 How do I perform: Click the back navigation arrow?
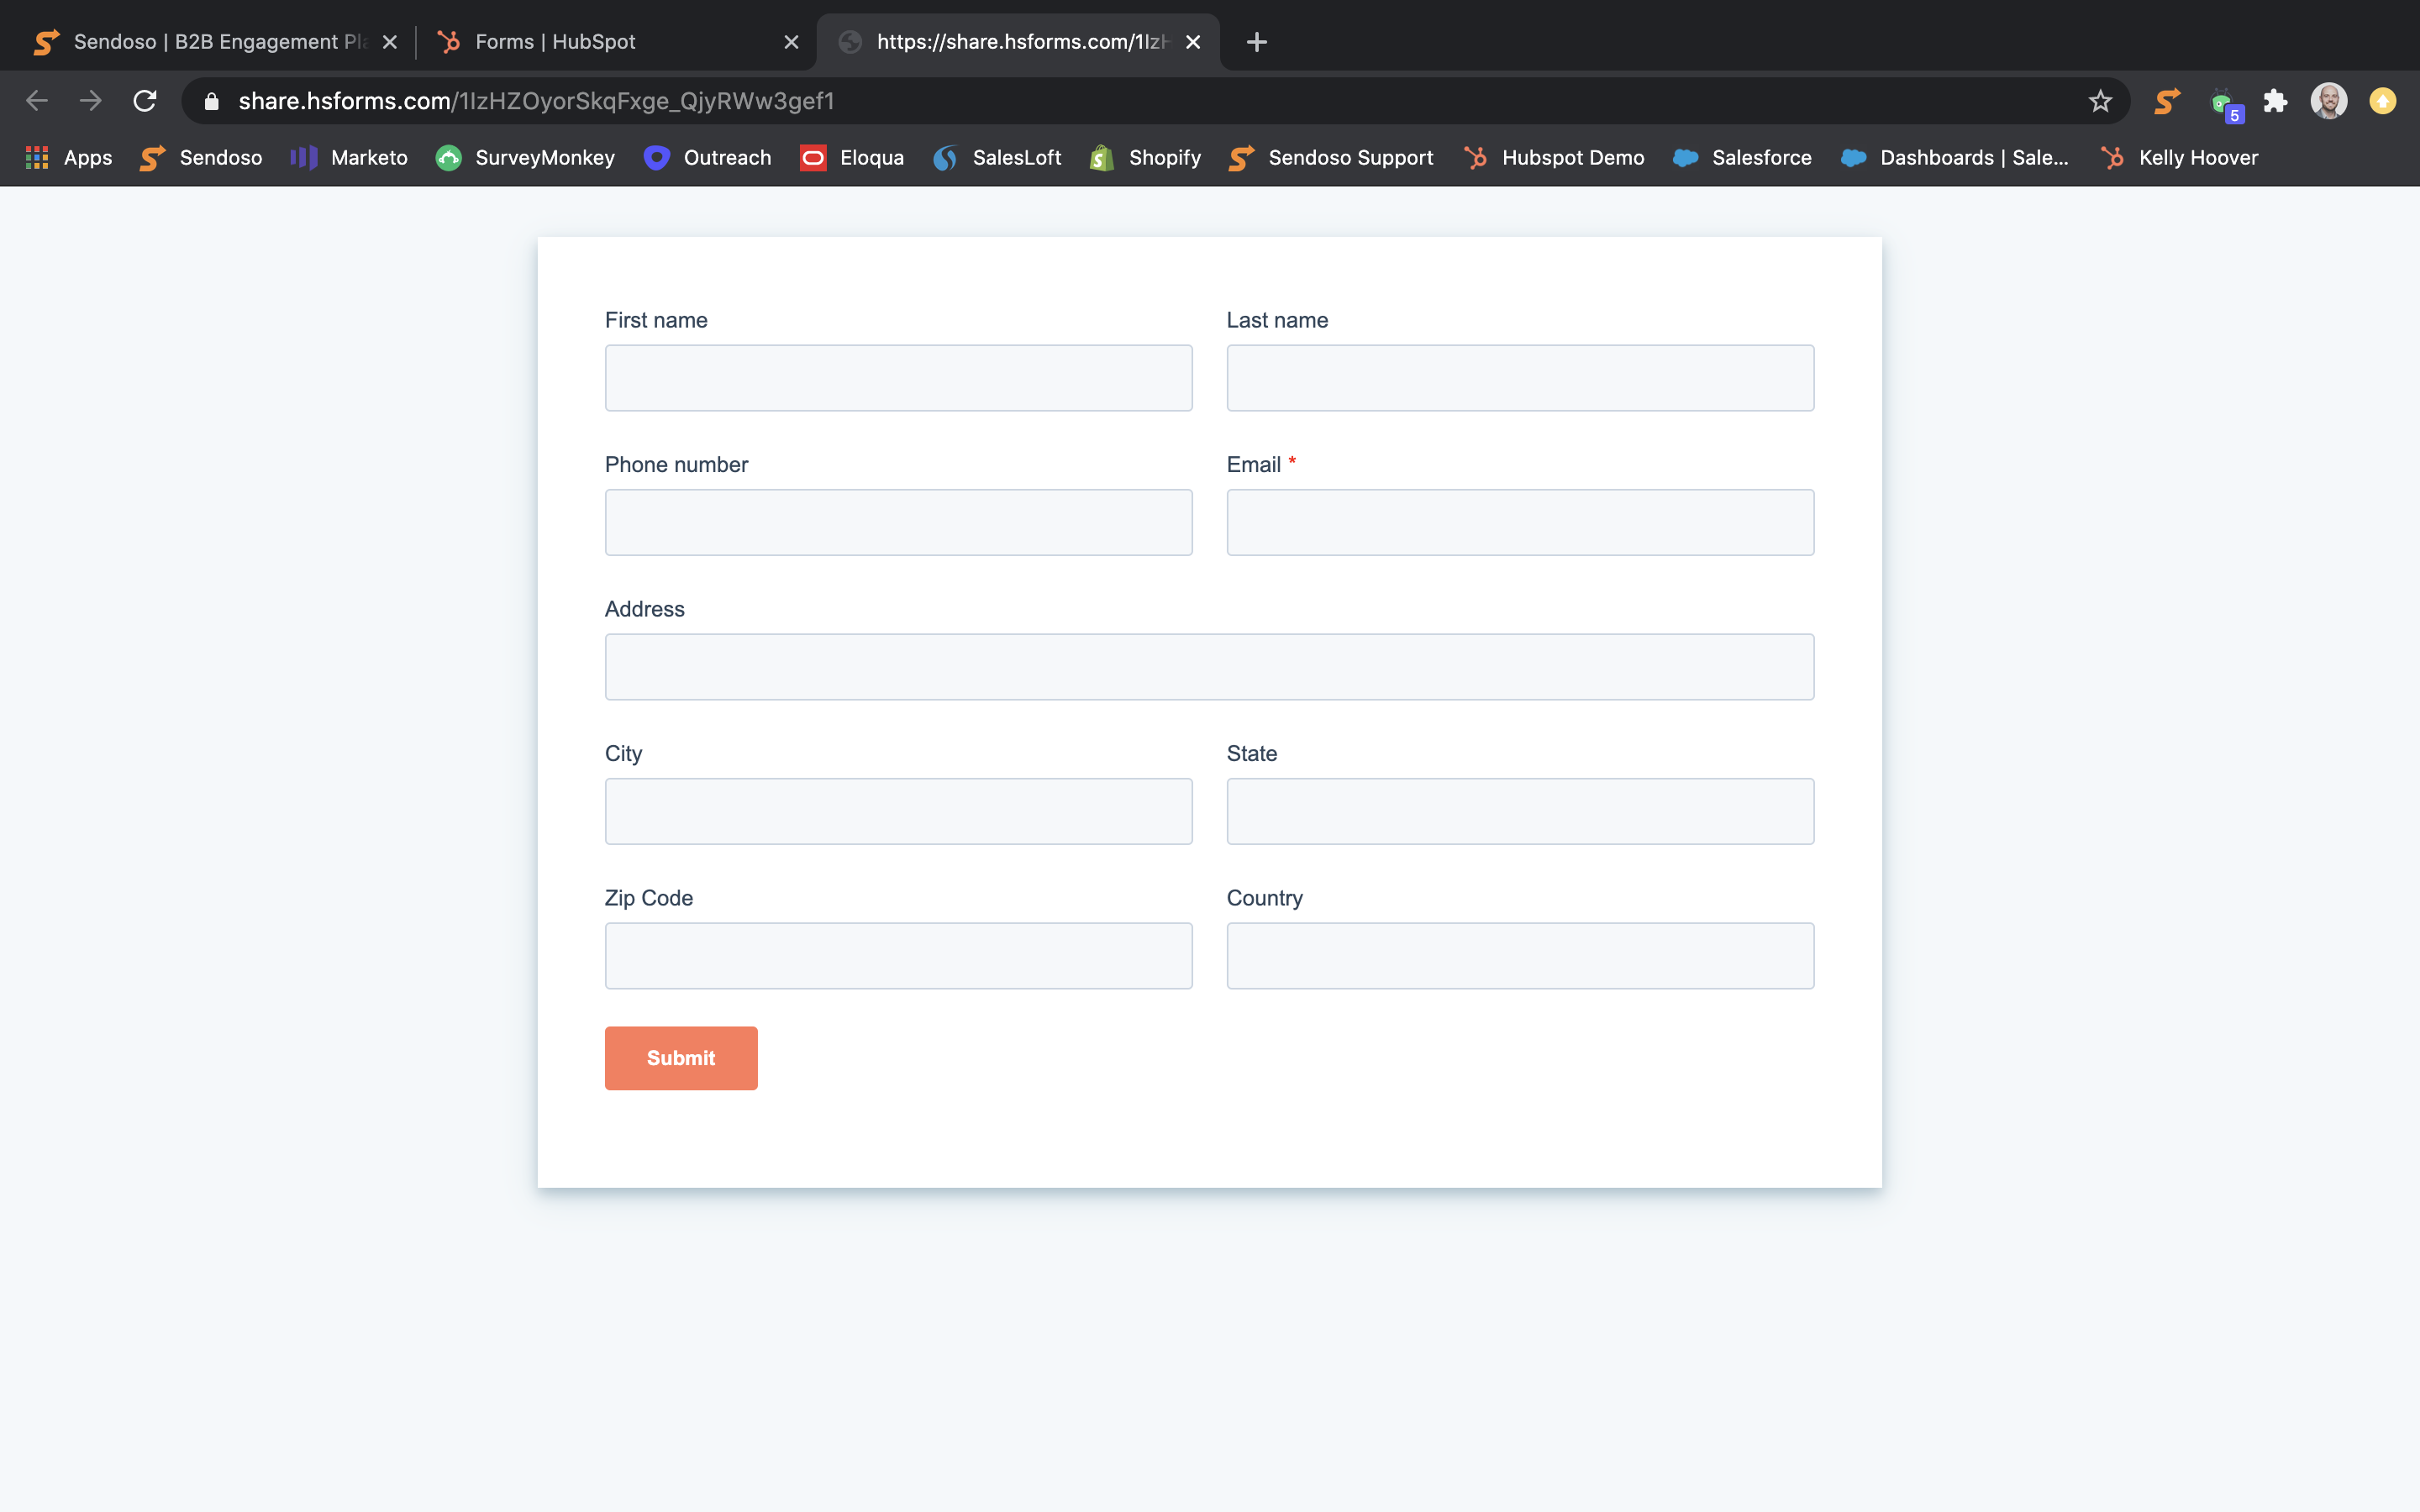37,101
